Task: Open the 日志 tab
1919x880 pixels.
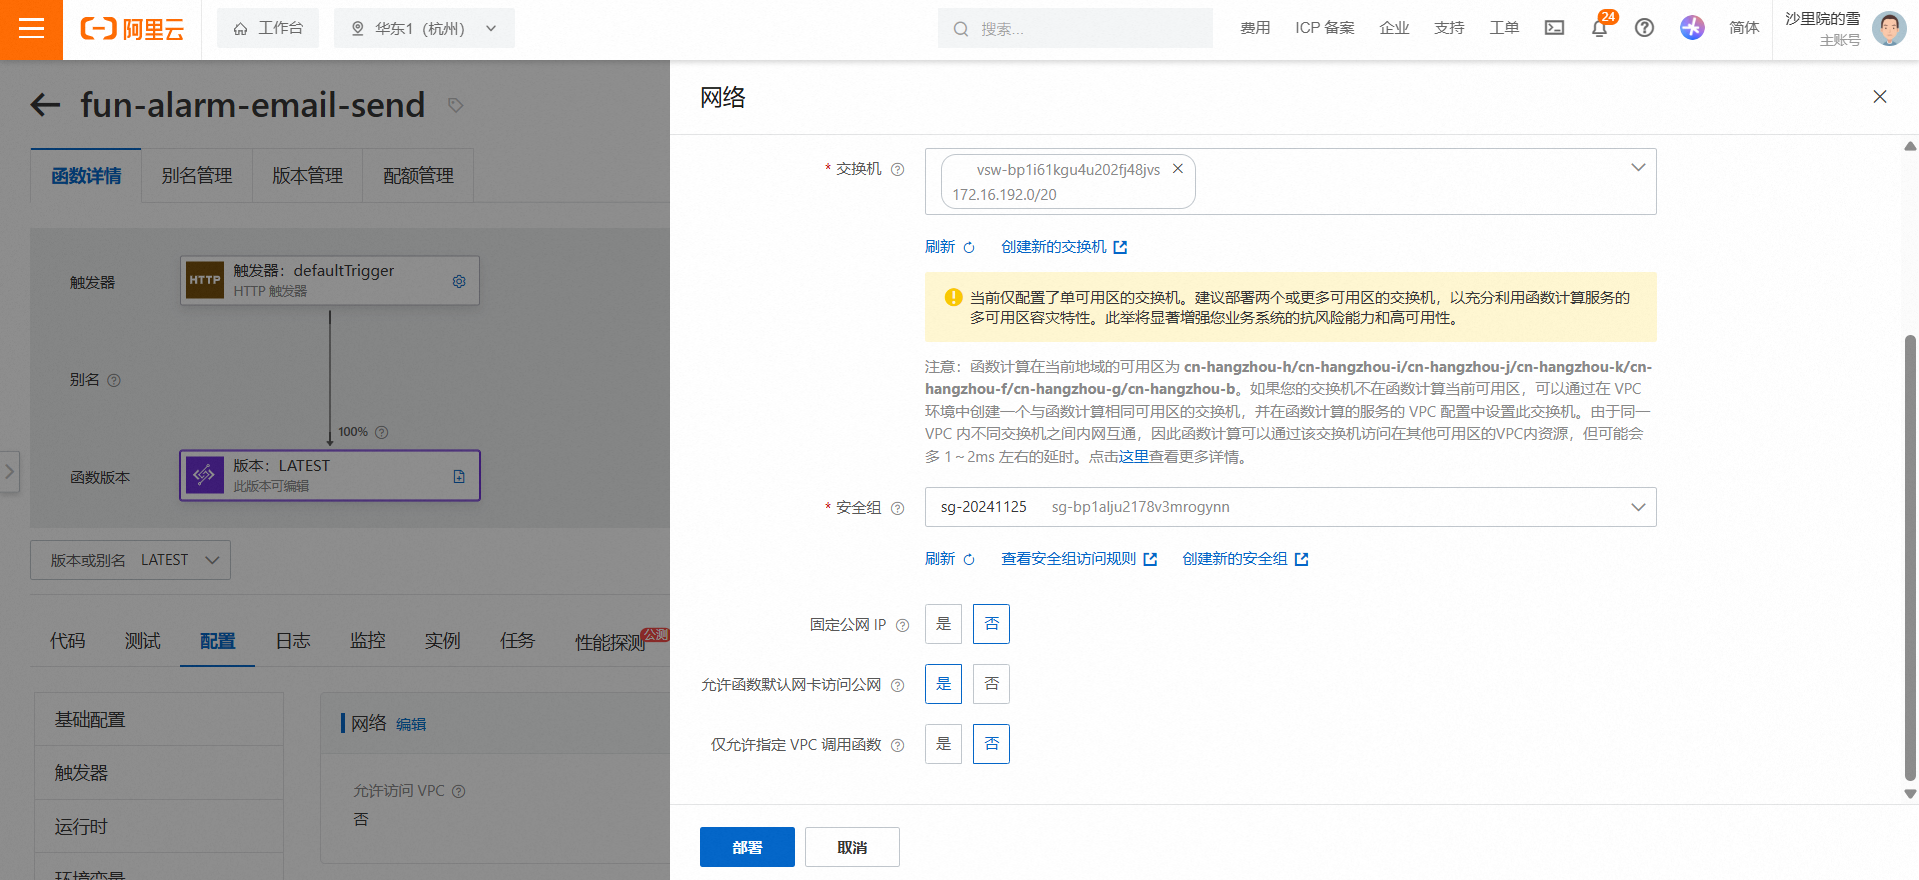Action: (293, 641)
